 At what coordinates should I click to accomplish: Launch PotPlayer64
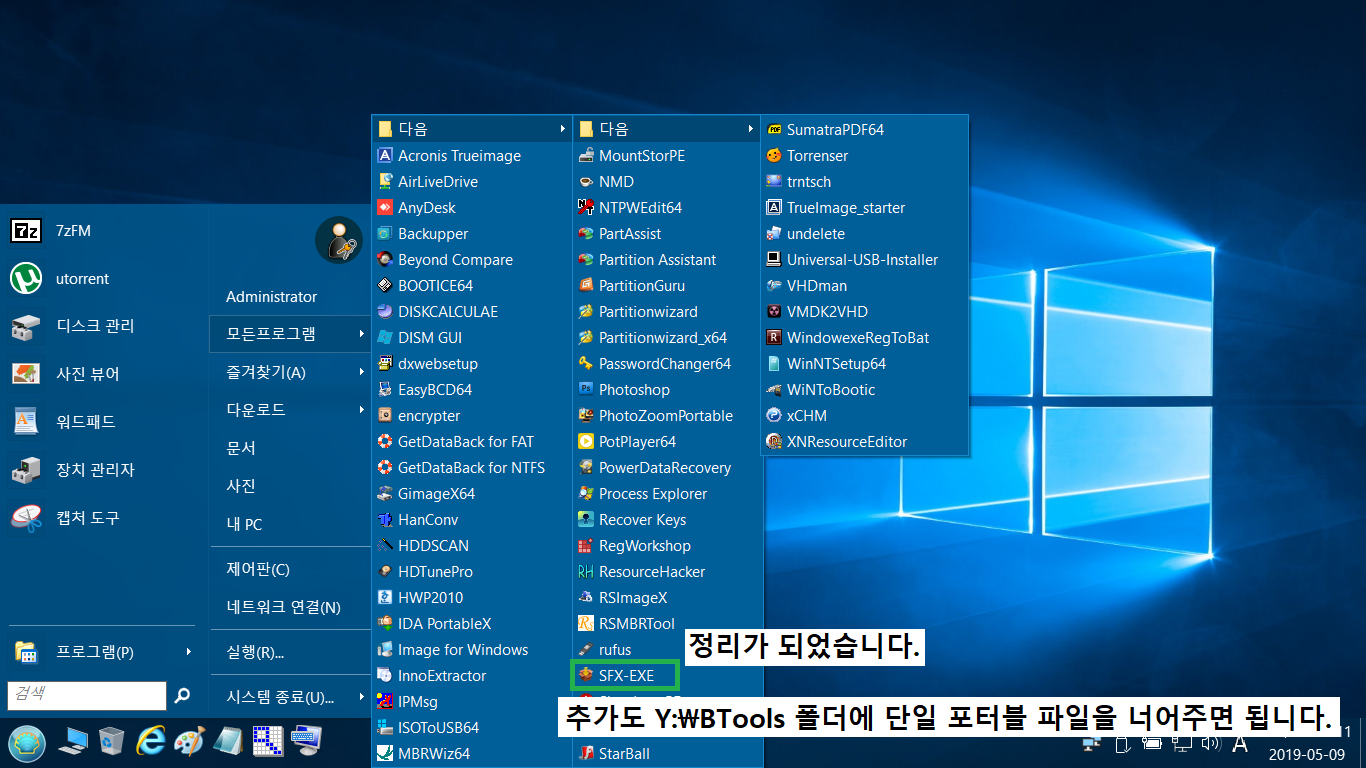pos(667,442)
